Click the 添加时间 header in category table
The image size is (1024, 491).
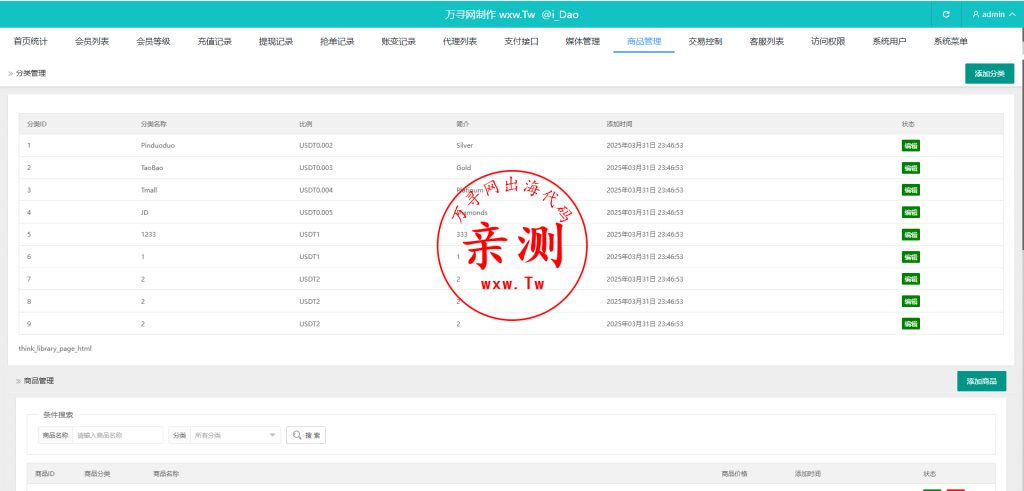[619, 124]
